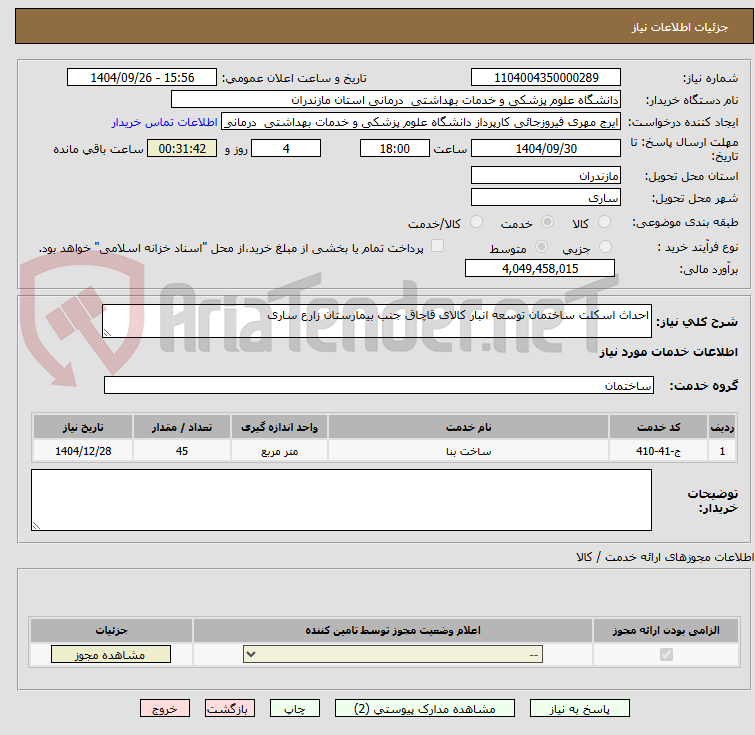Click the اعلام وضعیت مجوز توسط تامین کننده header

click(393, 630)
